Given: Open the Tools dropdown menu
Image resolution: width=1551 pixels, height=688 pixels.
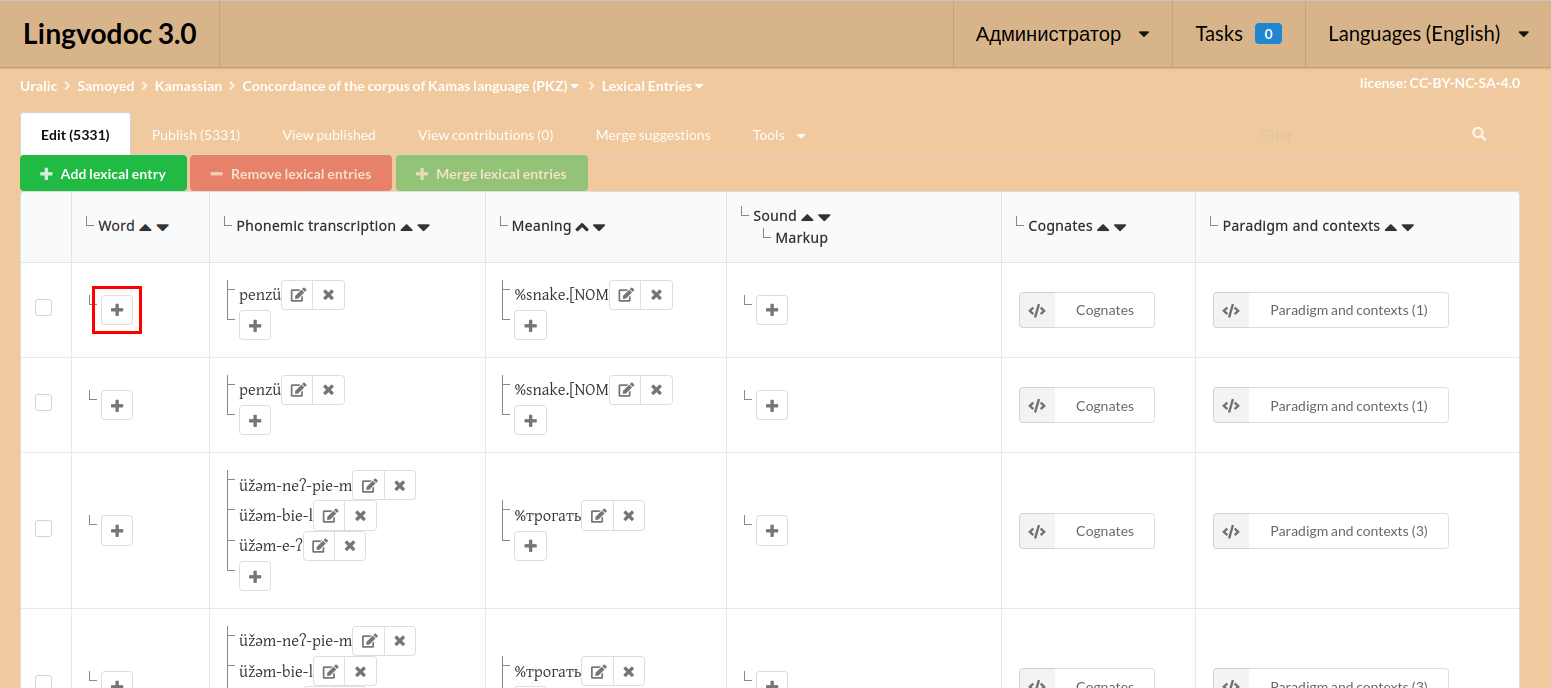Looking at the screenshot, I should (778, 134).
